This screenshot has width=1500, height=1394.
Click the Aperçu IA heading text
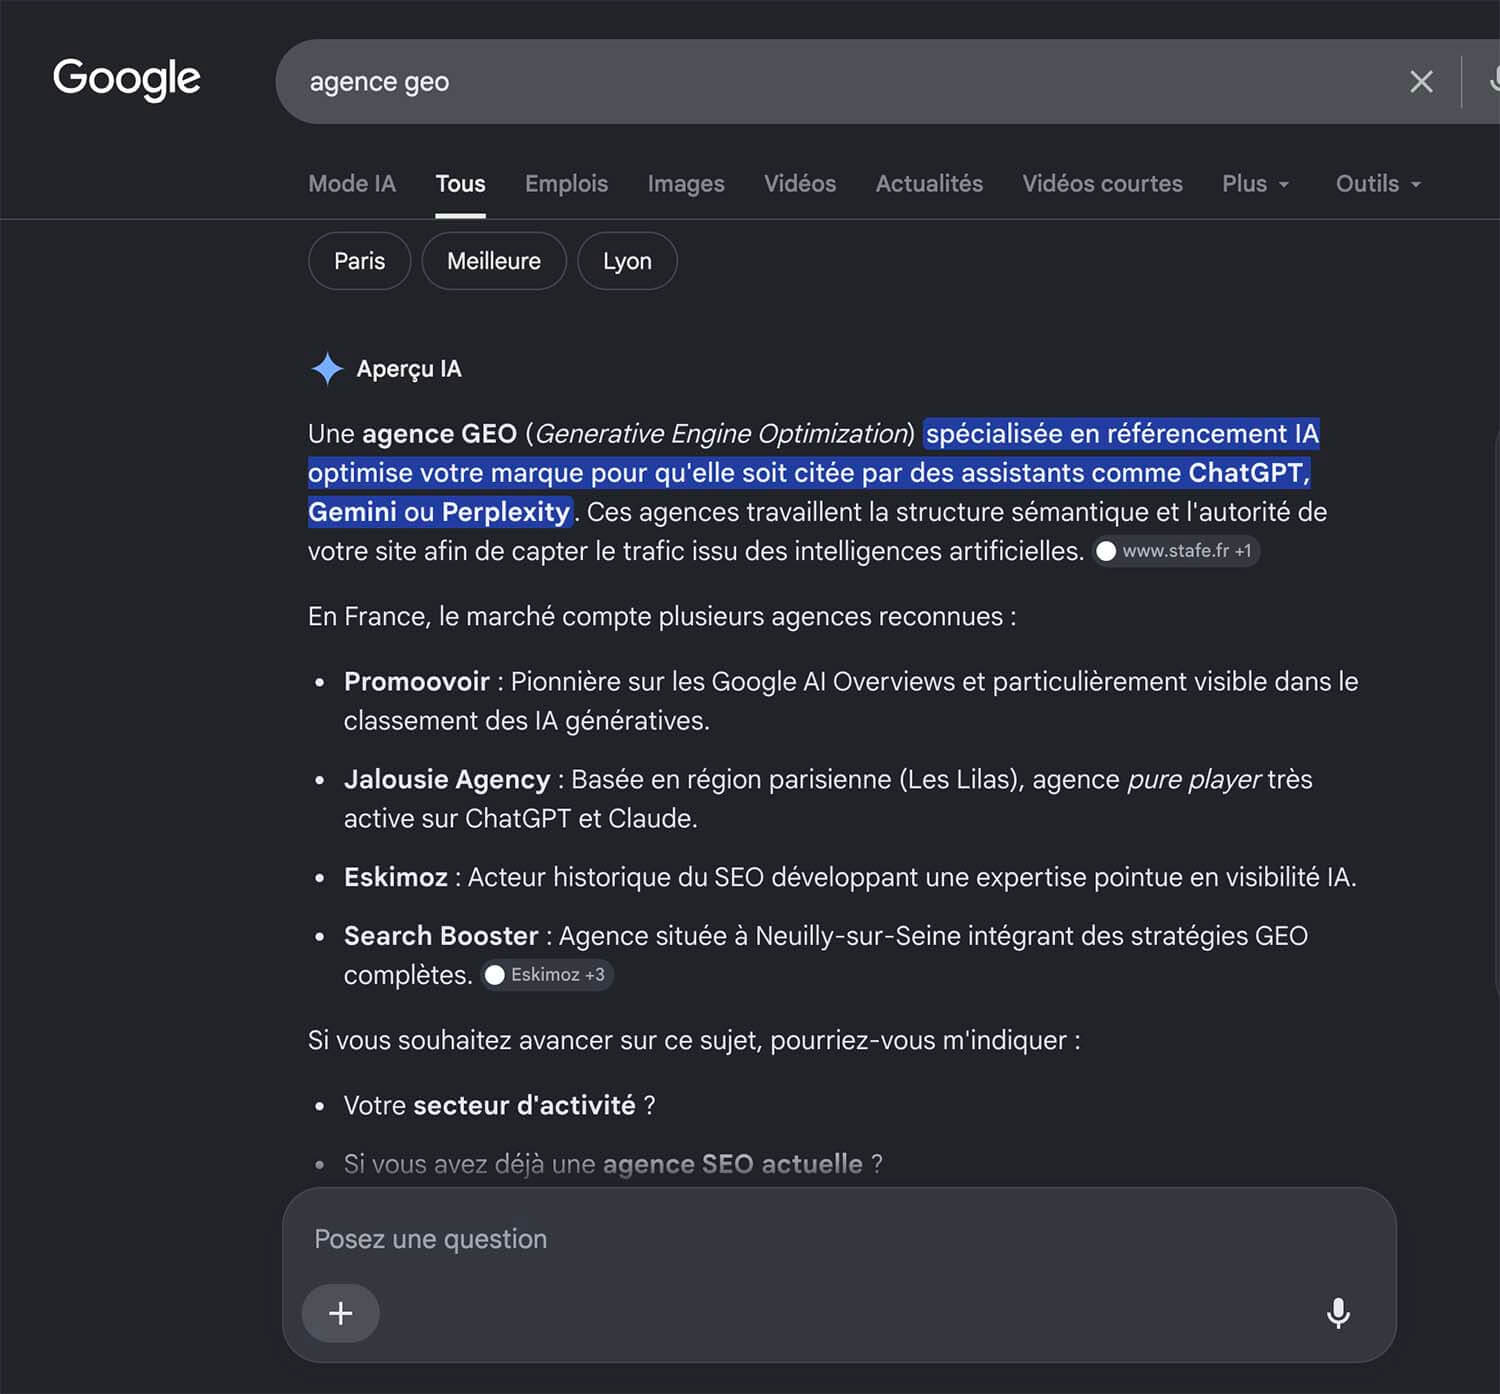(x=409, y=369)
